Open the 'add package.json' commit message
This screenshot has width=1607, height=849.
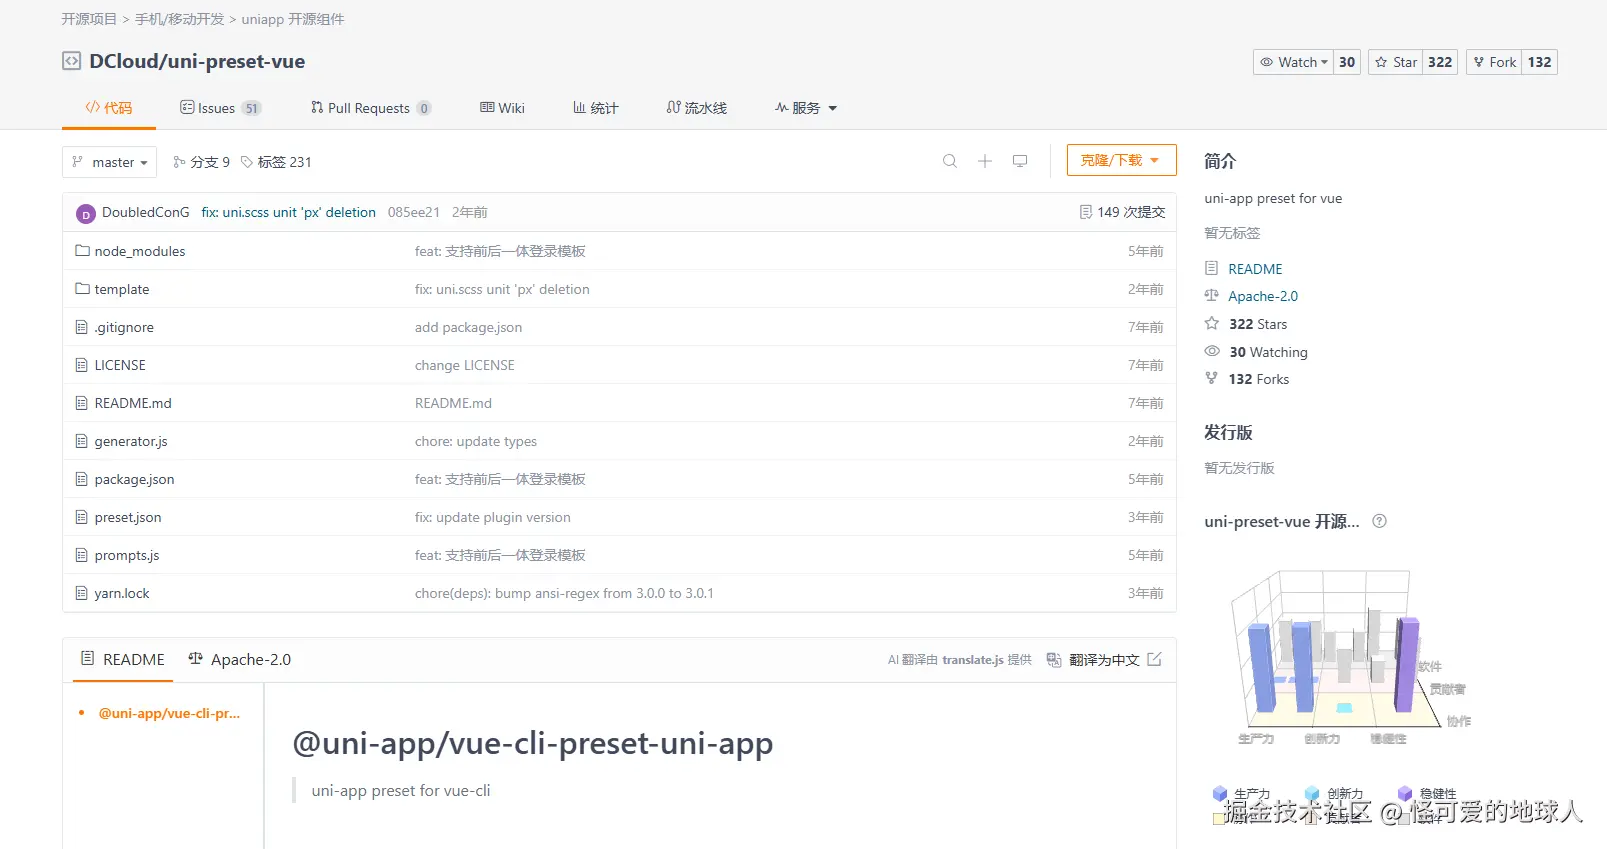pyautogui.click(x=468, y=327)
